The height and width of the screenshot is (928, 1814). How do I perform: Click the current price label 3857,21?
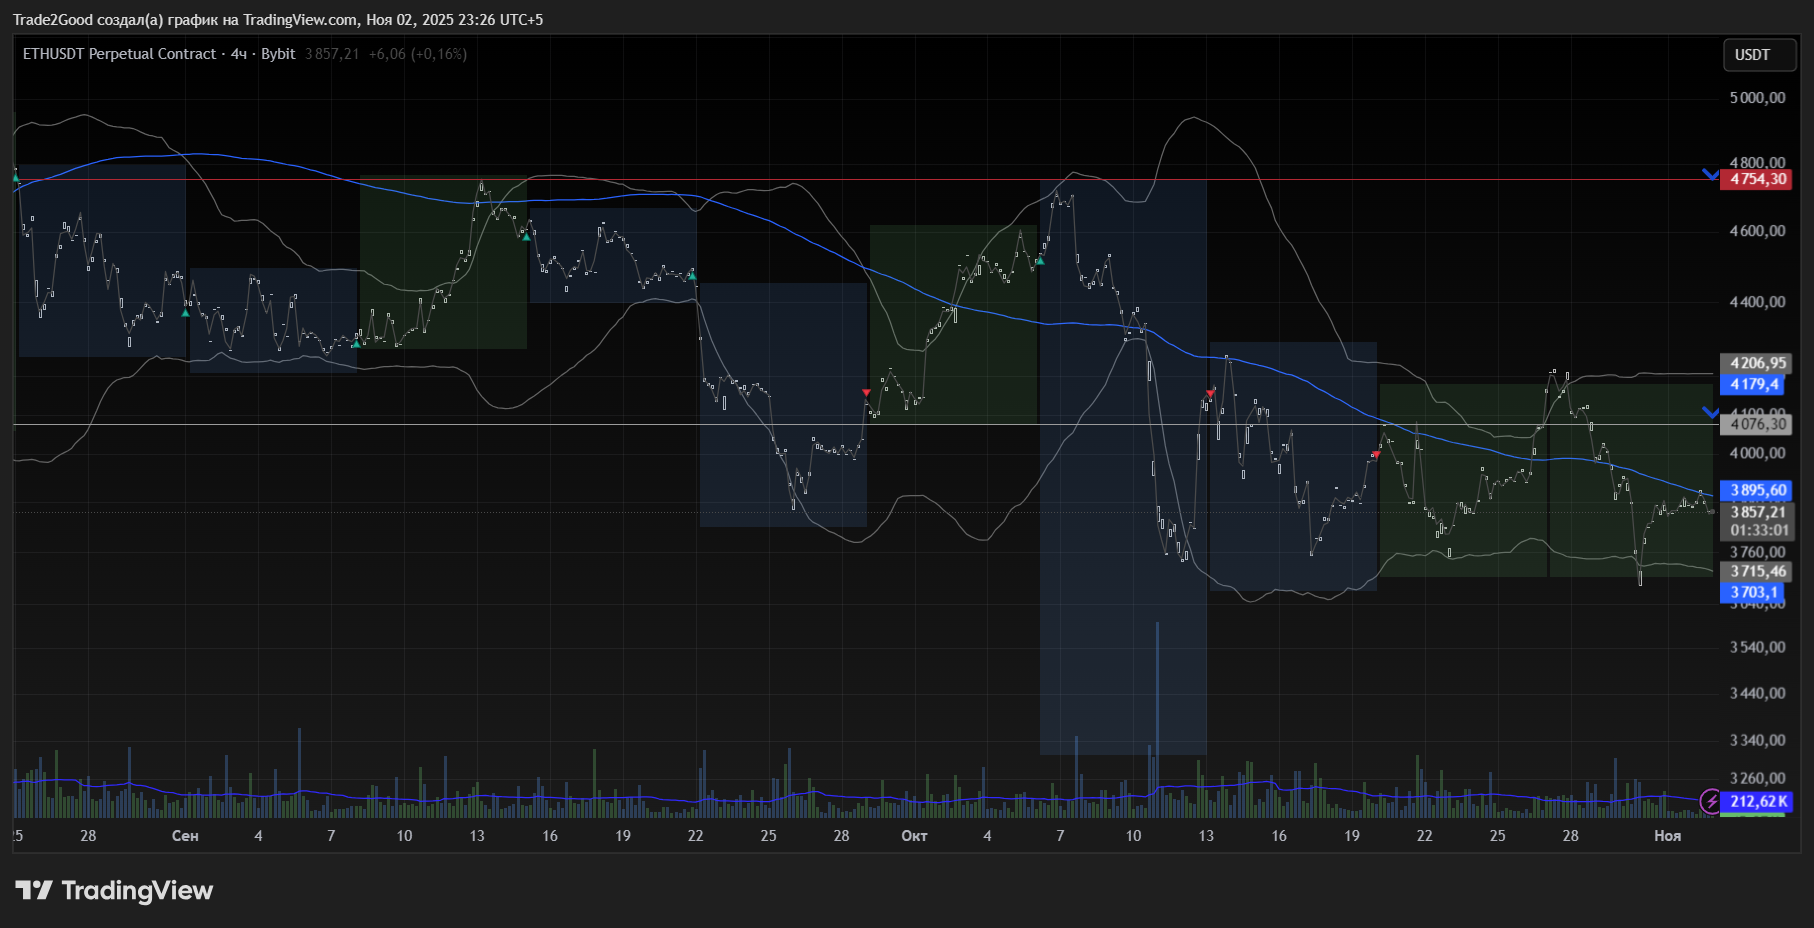click(x=1758, y=512)
